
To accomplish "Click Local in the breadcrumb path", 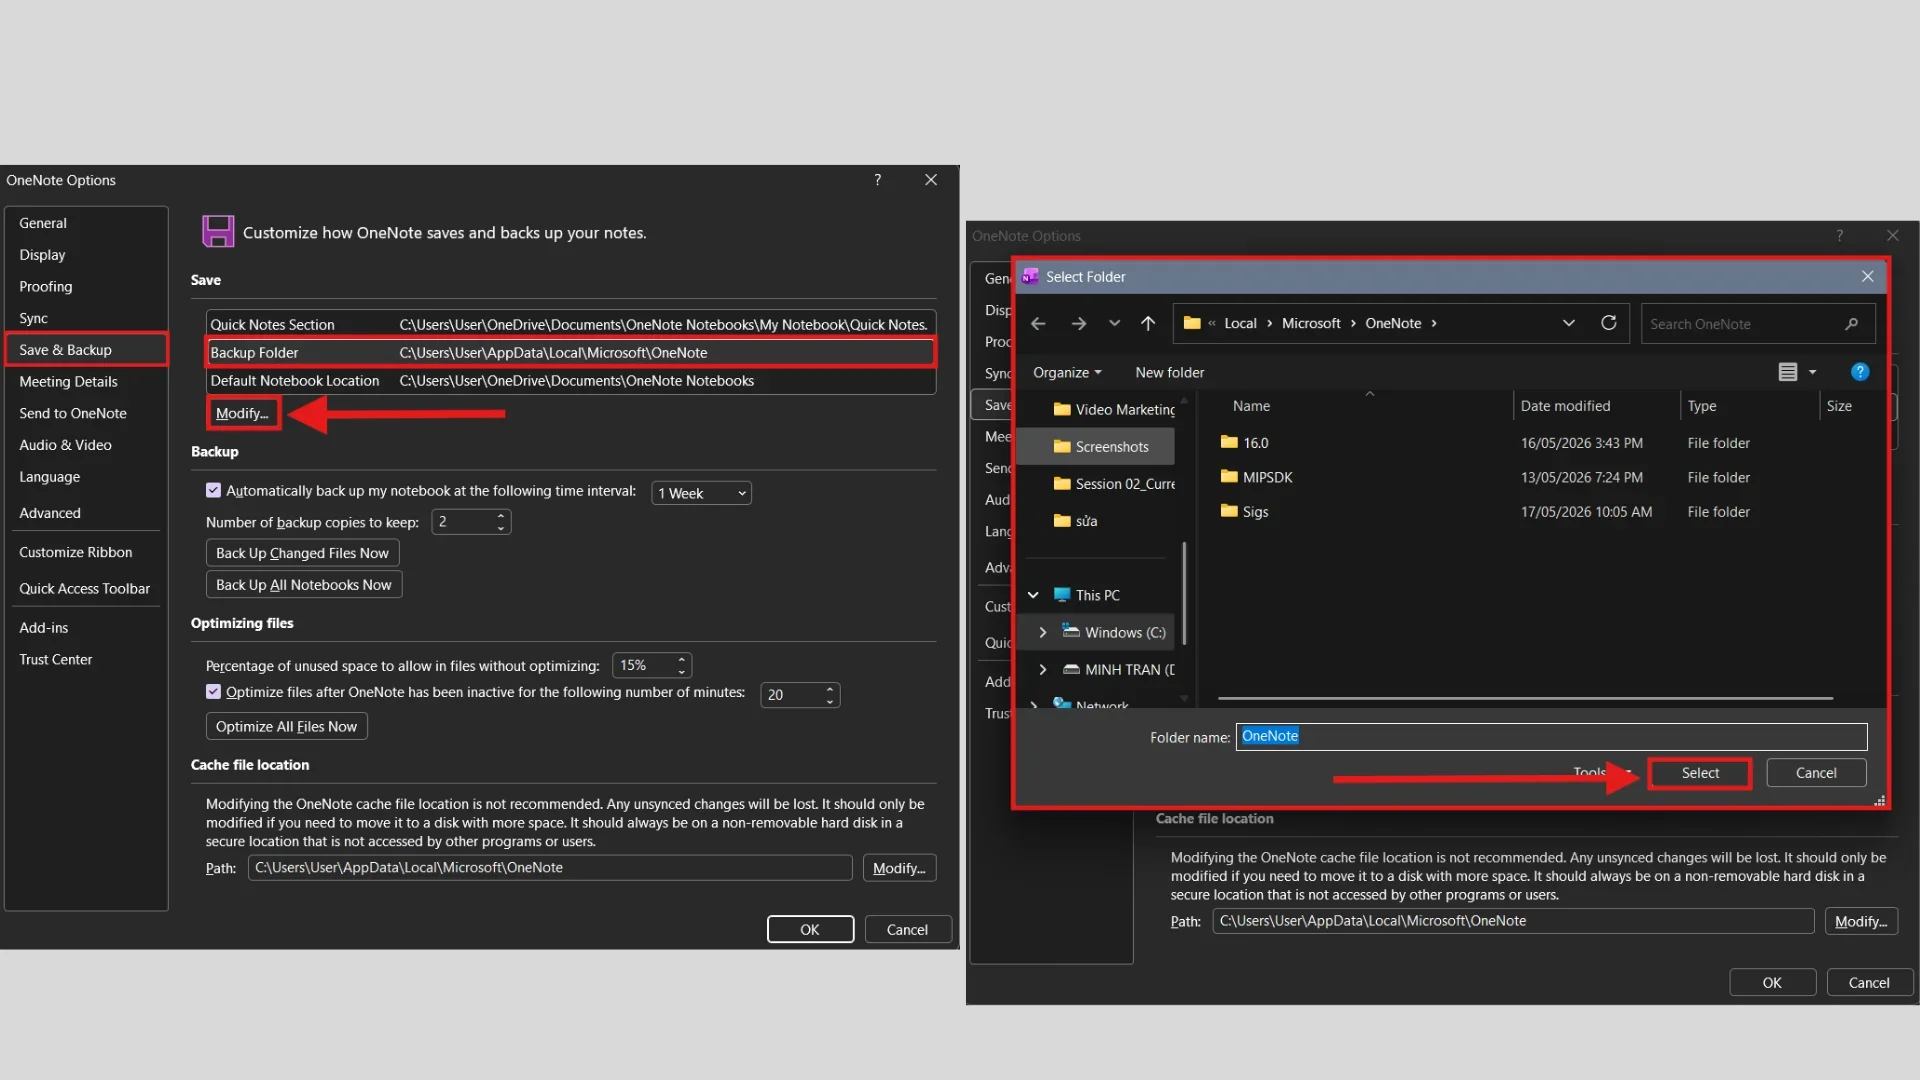I will 1240,324.
